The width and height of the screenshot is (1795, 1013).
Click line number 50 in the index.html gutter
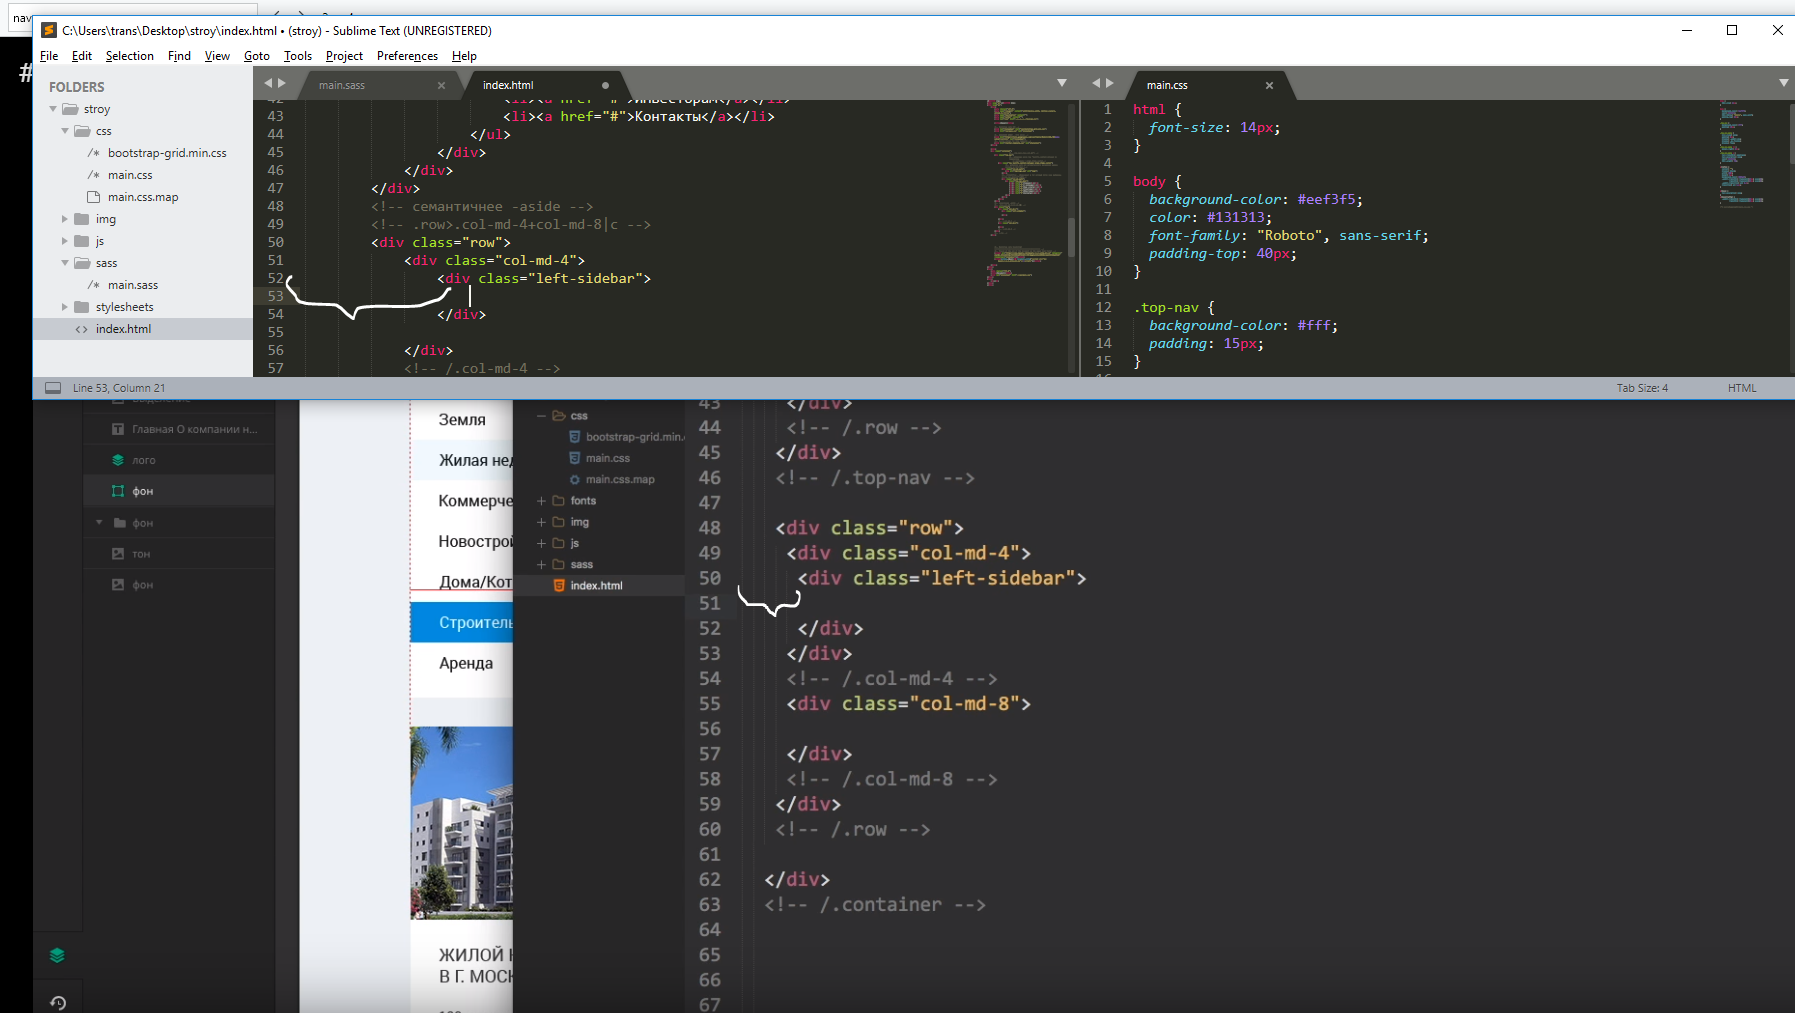[275, 242]
